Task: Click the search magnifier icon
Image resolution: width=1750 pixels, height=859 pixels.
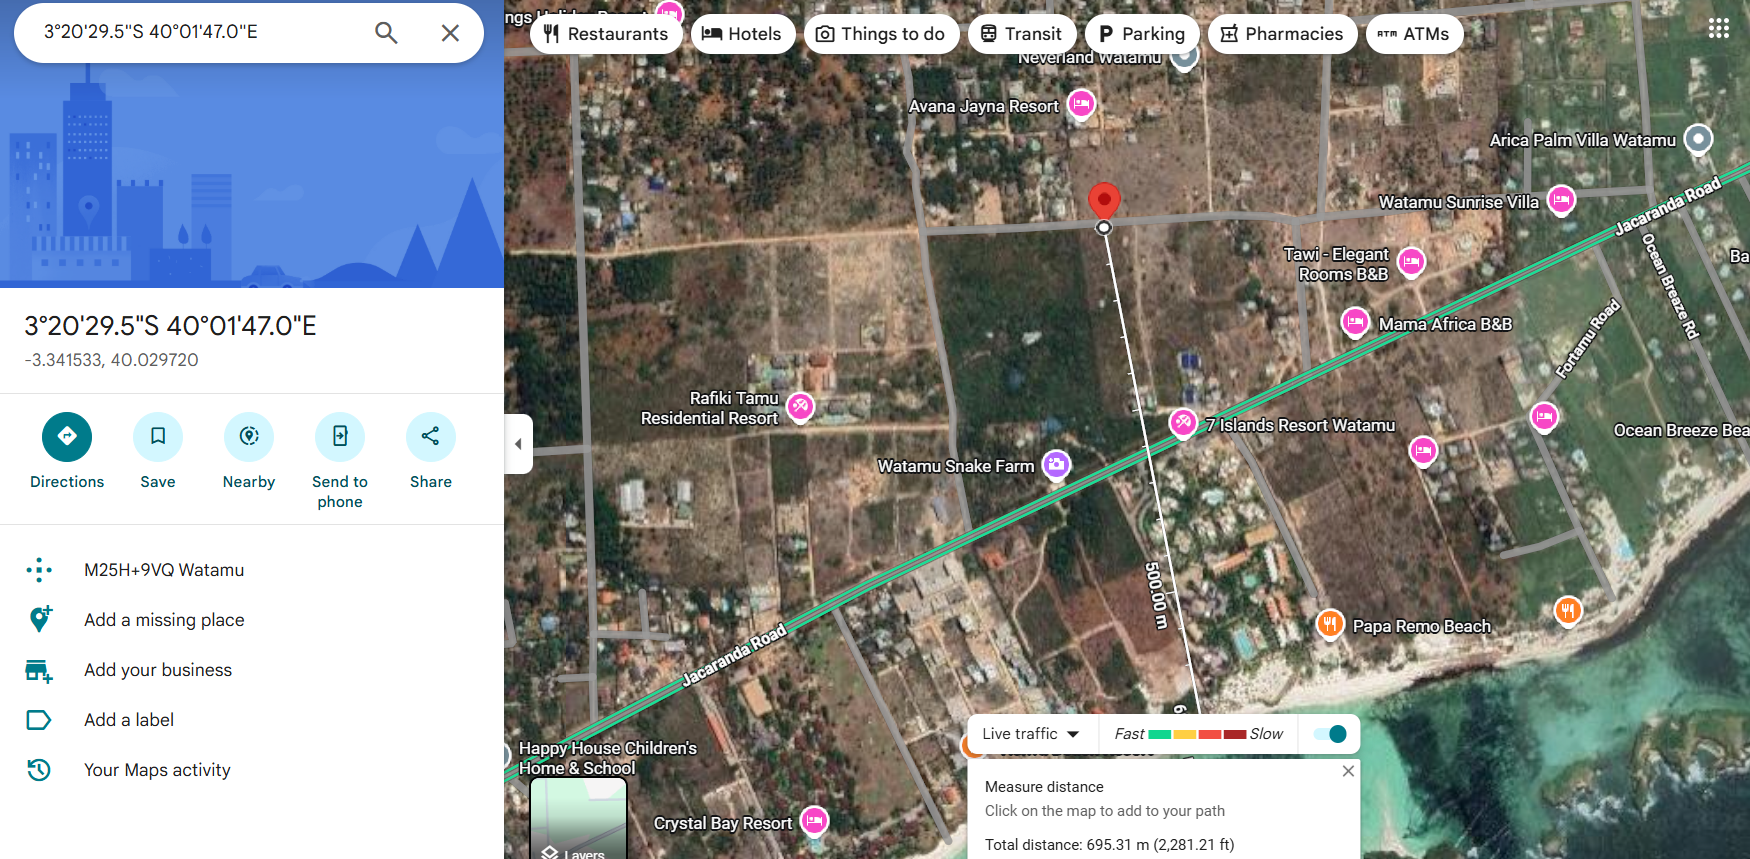Action: 386,33
